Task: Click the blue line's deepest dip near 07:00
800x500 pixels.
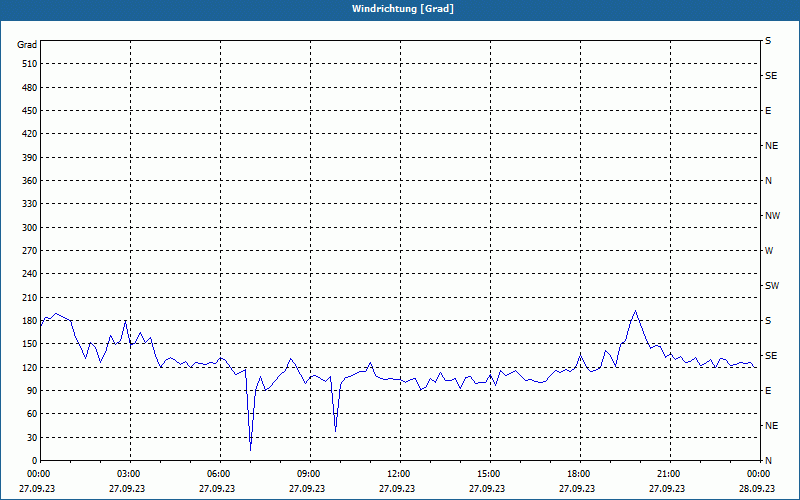Action: pyautogui.click(x=251, y=449)
